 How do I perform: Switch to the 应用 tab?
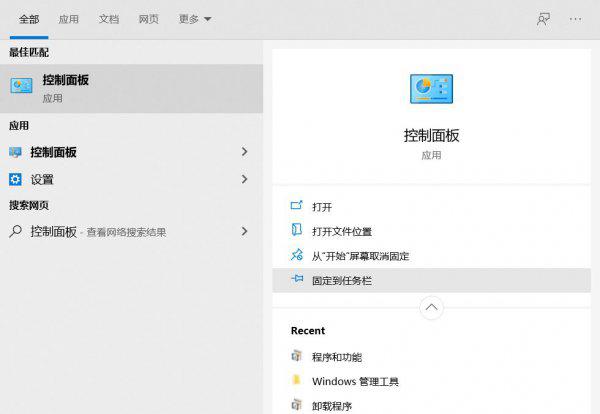tap(69, 19)
